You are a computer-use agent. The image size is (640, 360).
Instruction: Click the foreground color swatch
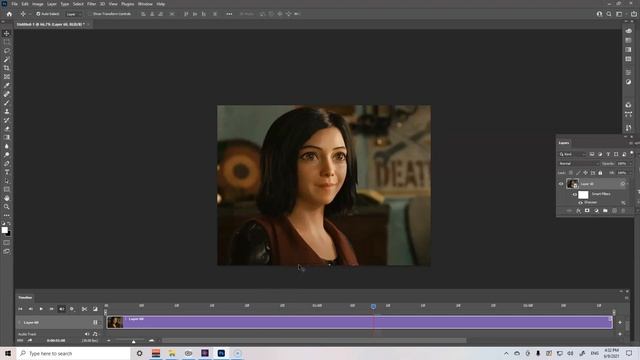4,230
